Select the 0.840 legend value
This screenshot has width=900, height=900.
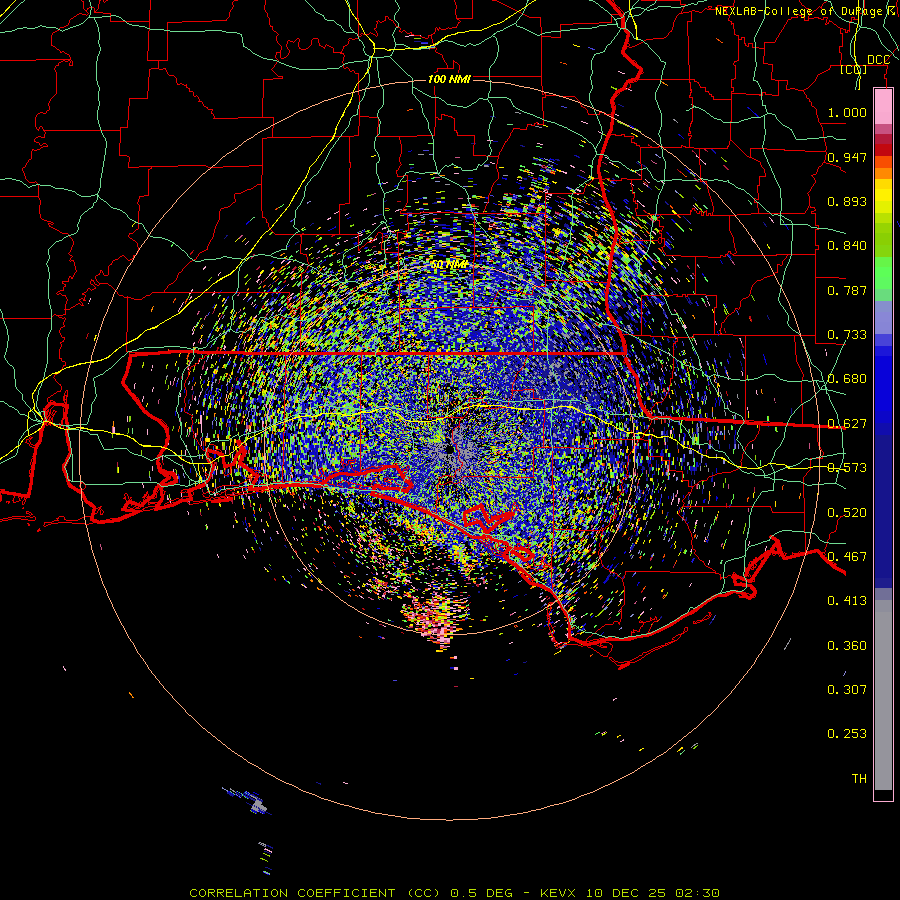[847, 246]
